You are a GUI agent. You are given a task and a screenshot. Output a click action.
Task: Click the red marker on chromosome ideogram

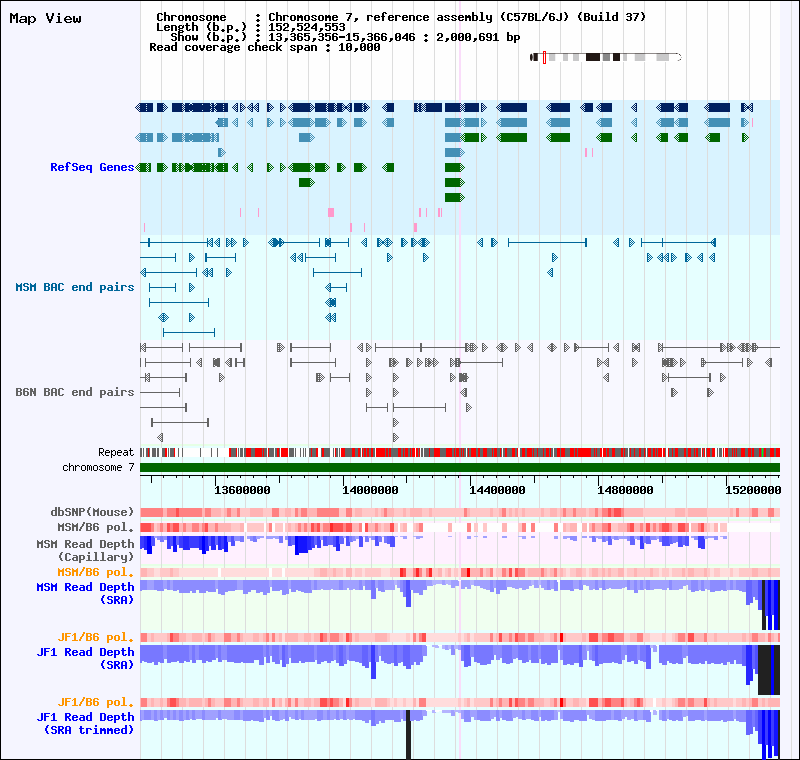[x=544, y=57]
